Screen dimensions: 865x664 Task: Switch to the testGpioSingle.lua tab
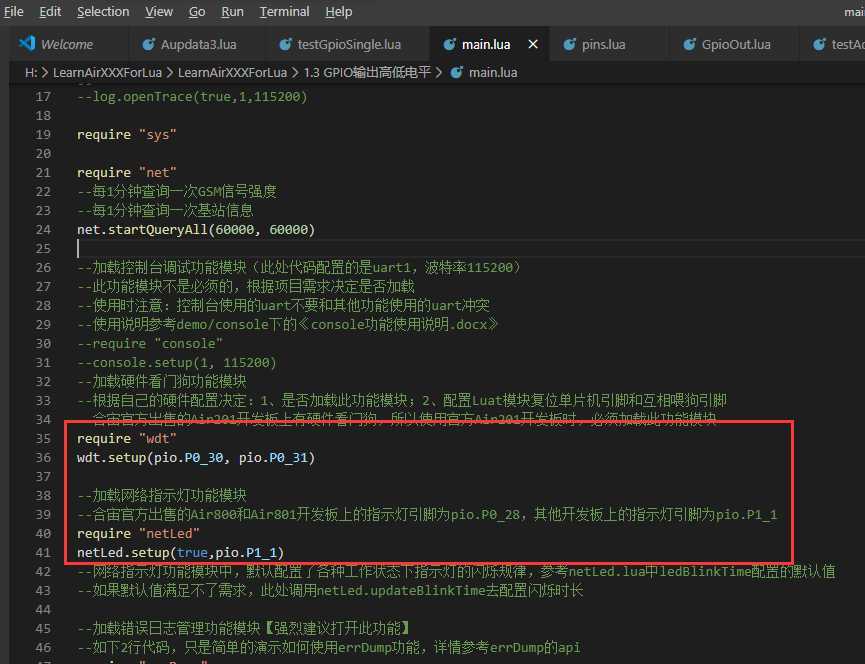click(x=349, y=44)
